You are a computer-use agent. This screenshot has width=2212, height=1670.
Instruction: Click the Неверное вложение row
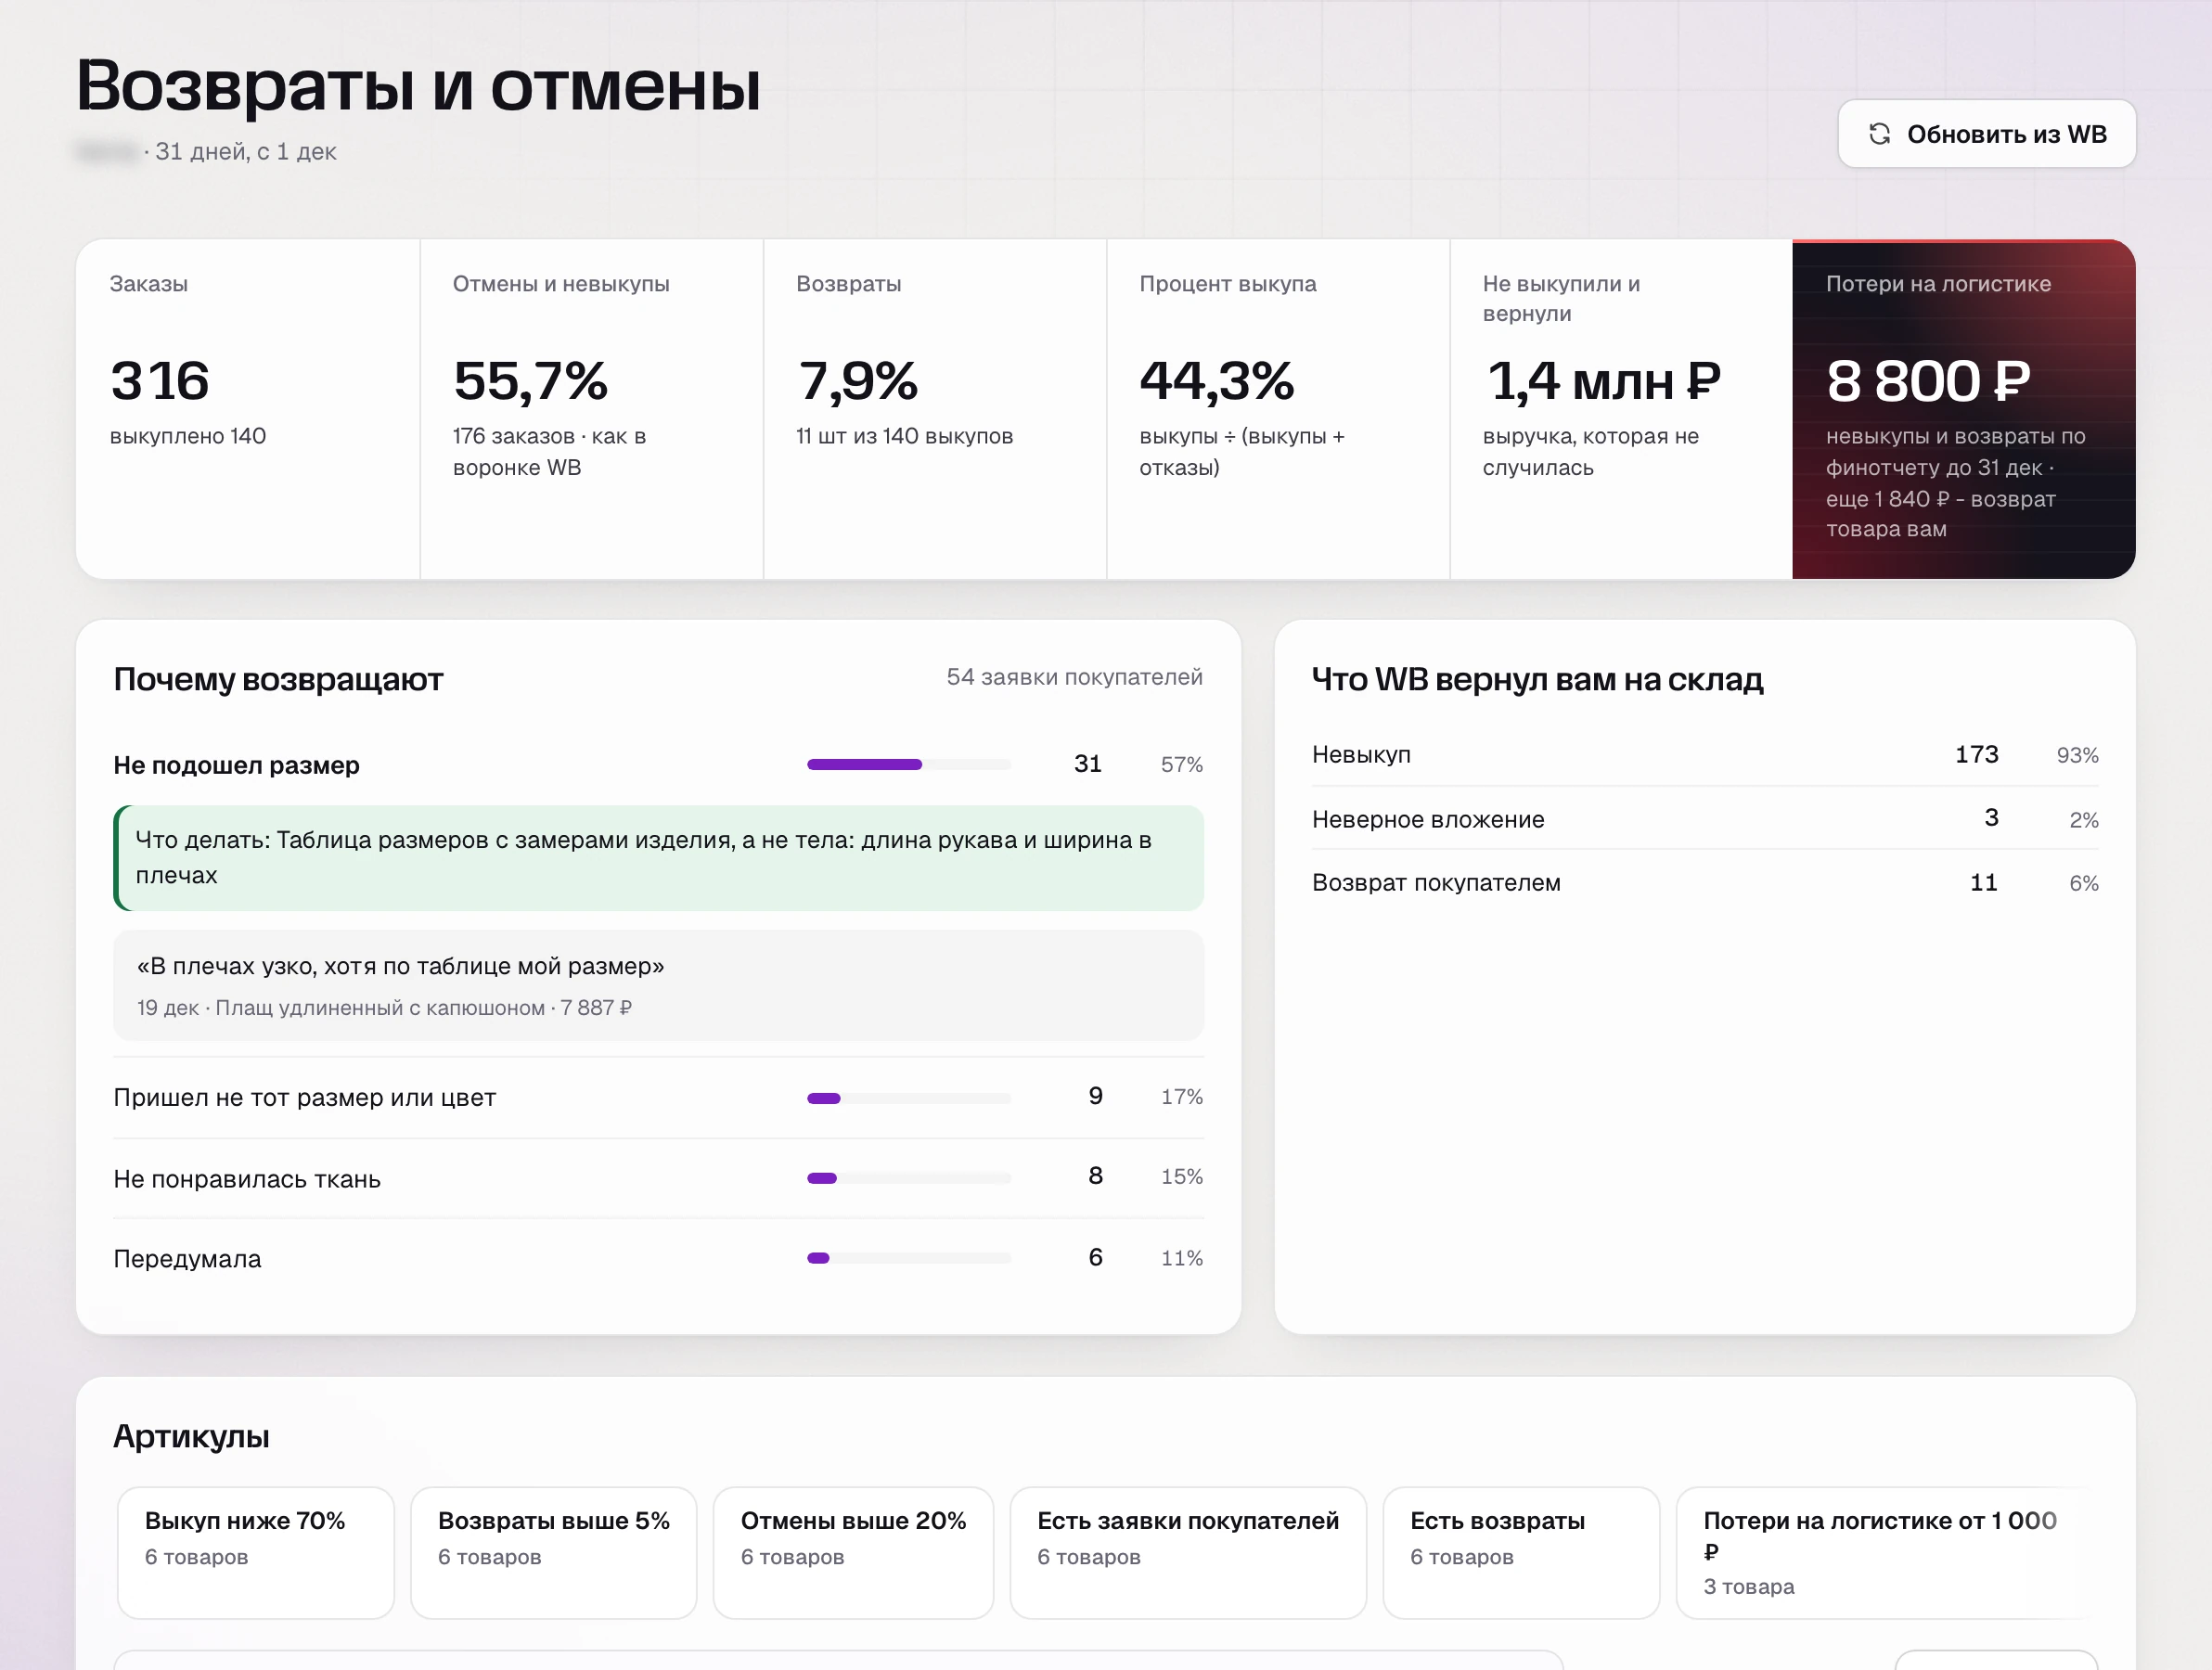pyautogui.click(x=1705, y=819)
